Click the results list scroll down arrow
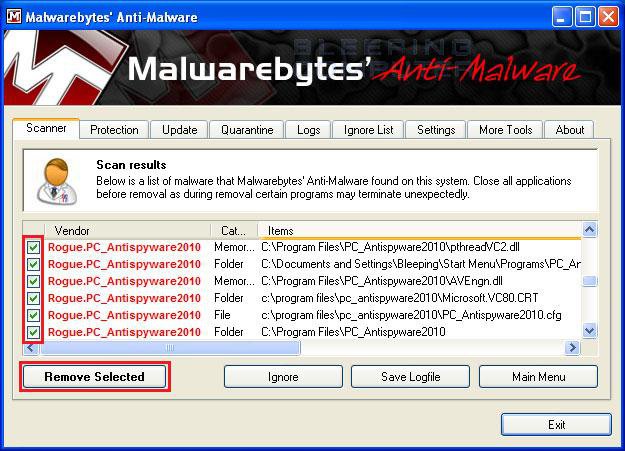This screenshot has width=625, height=451. (x=590, y=331)
